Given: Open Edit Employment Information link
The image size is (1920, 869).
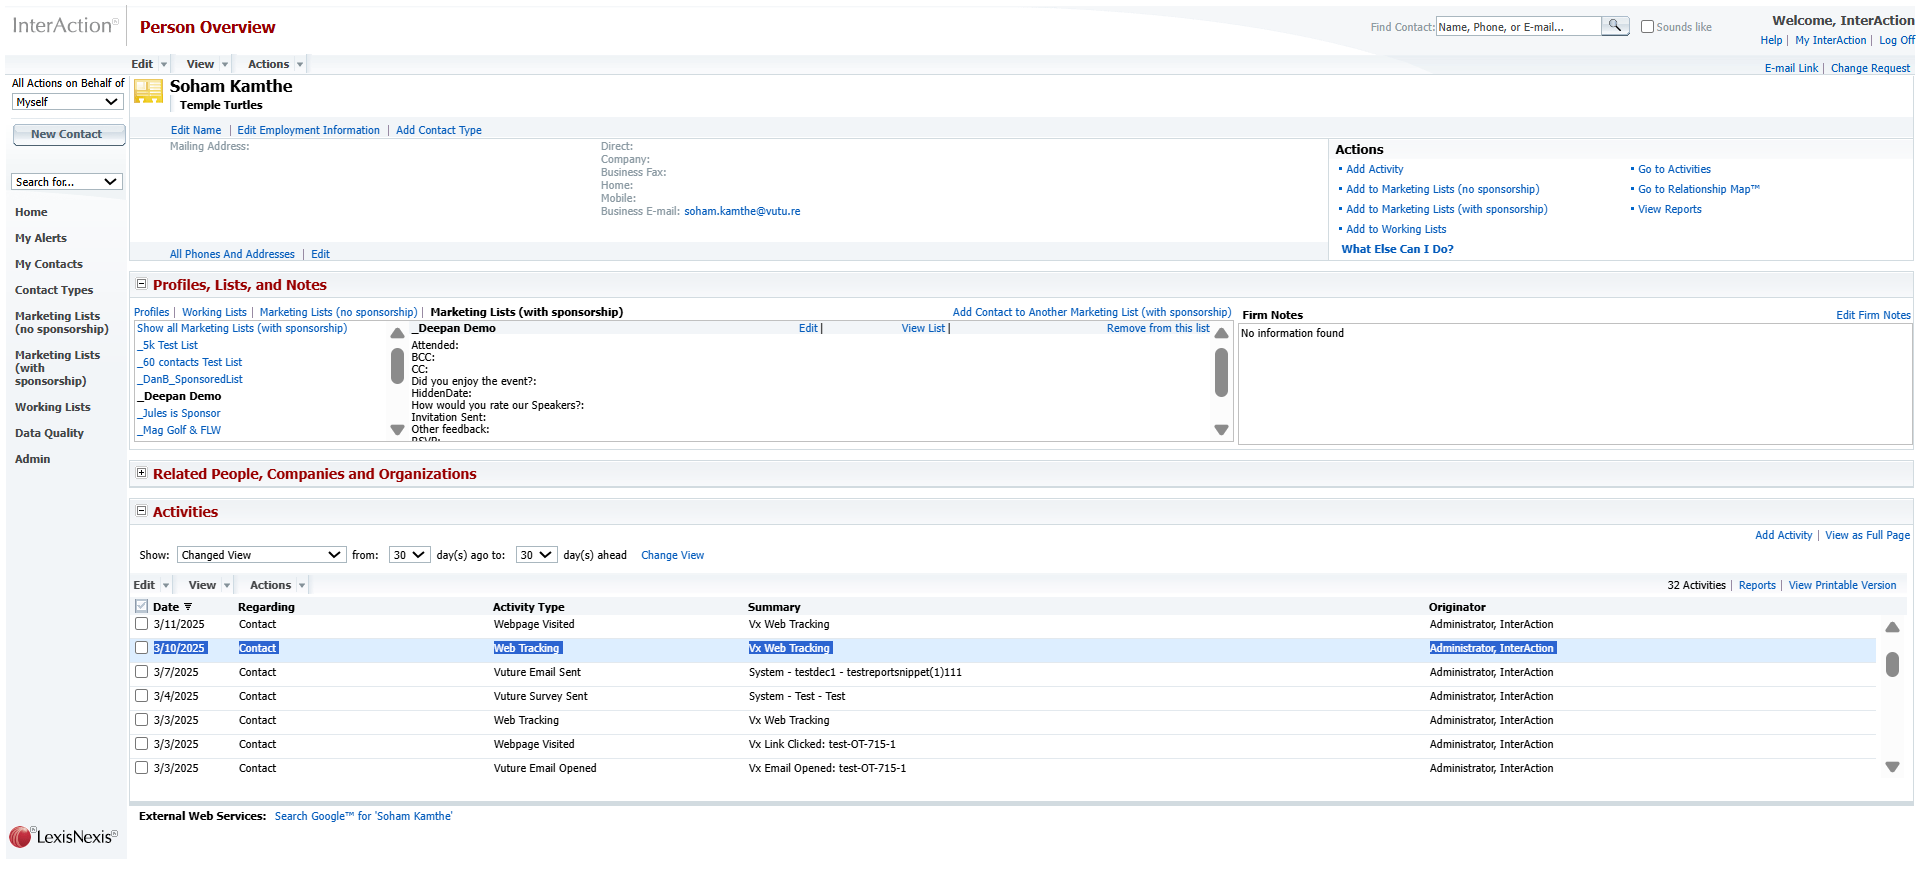Looking at the screenshot, I should click(308, 130).
